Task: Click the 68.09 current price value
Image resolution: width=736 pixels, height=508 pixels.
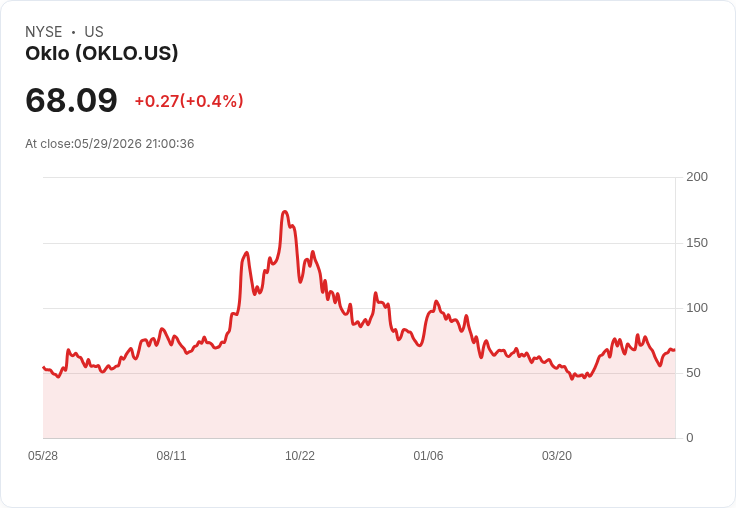Action: (71, 100)
